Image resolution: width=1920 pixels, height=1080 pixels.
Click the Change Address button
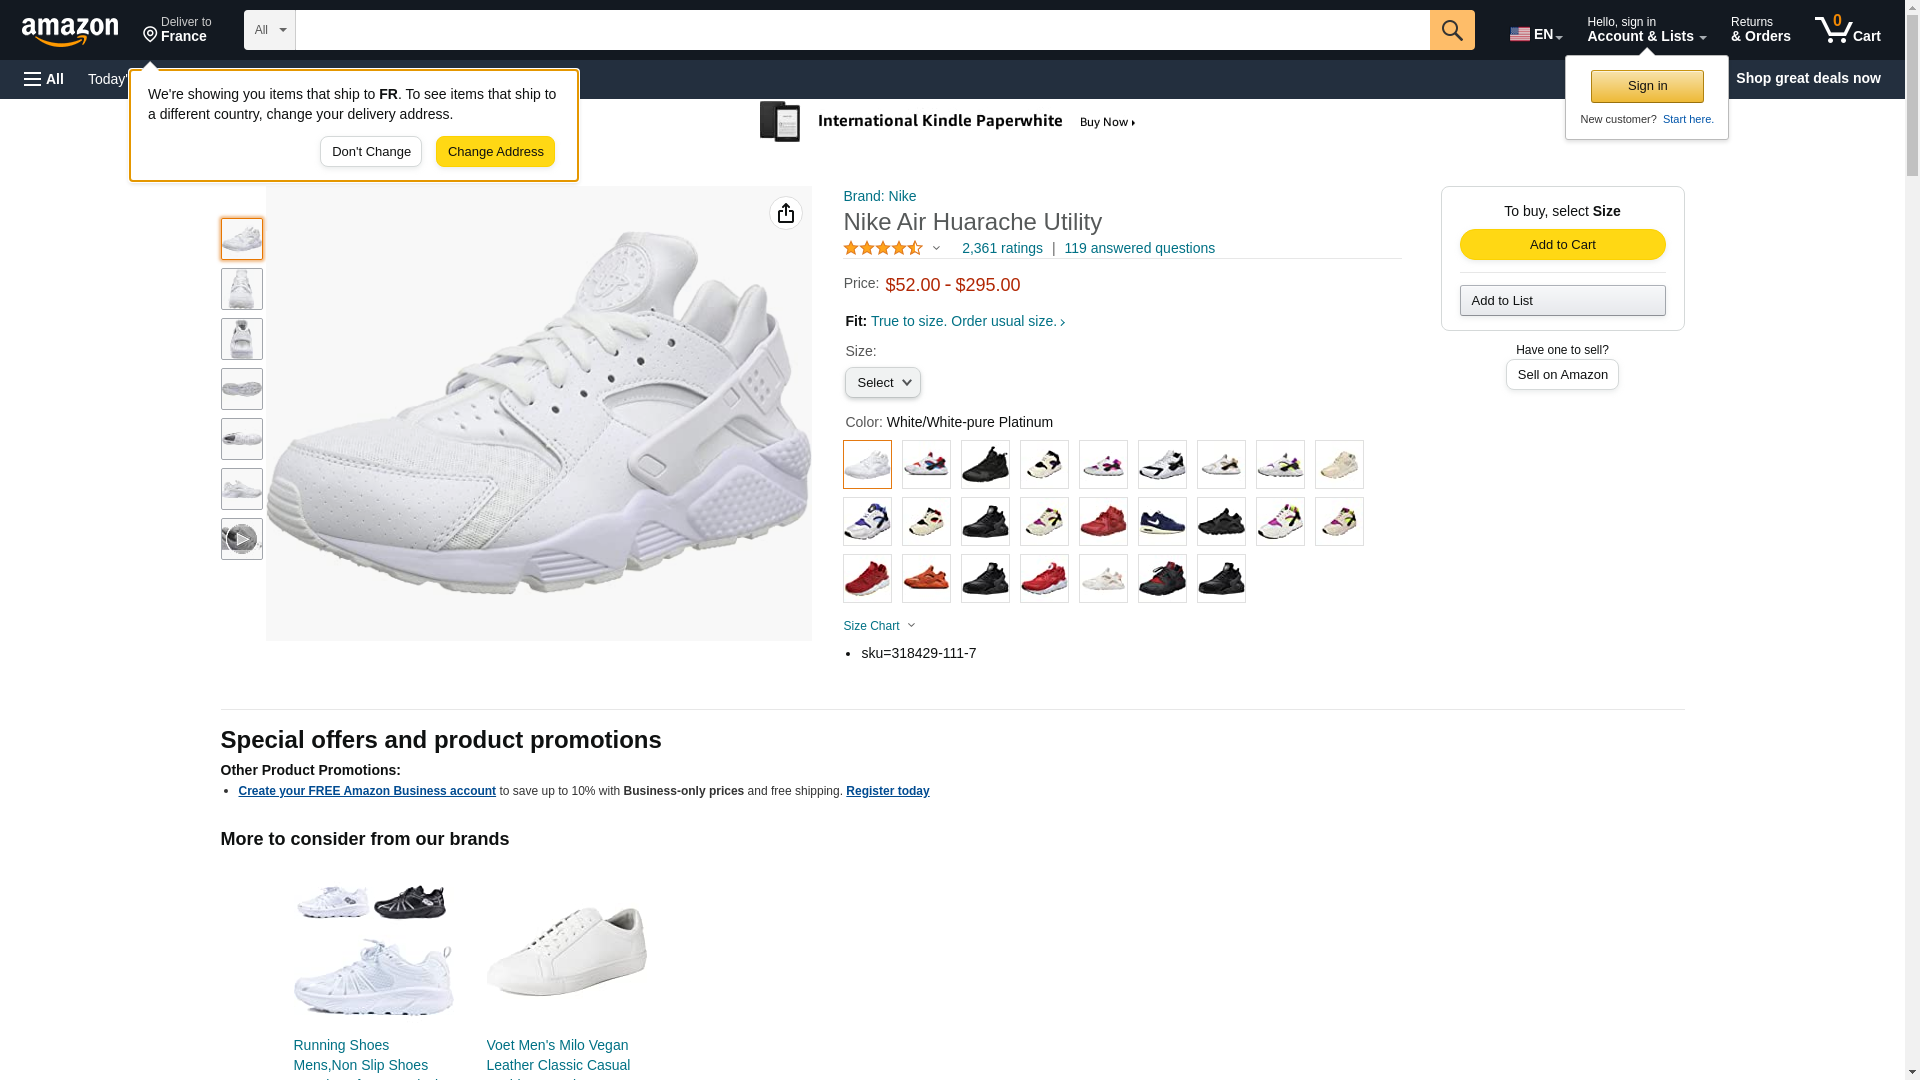(x=495, y=152)
